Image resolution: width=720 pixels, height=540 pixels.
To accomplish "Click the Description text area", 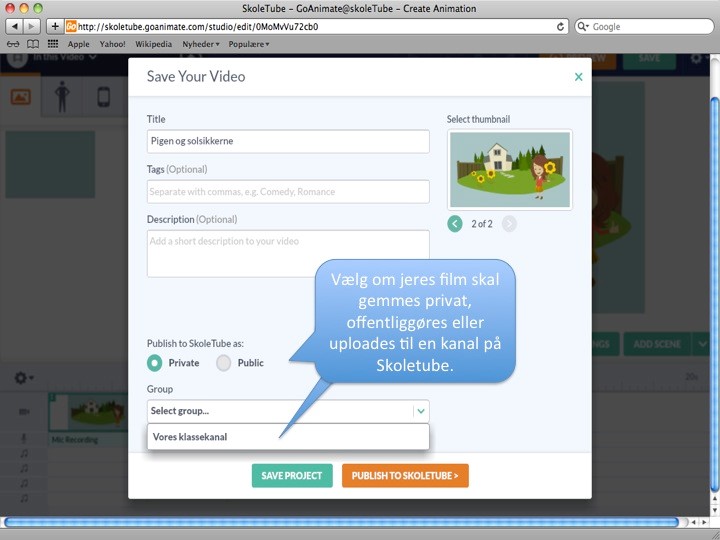I will 288,253.
